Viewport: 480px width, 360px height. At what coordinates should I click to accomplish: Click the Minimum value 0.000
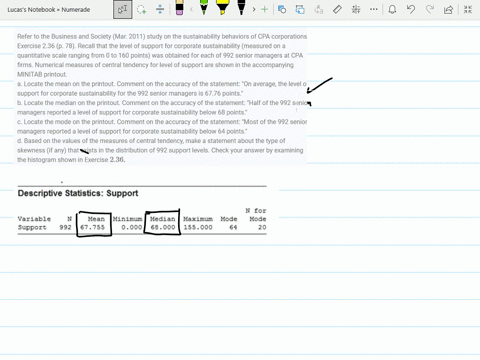coord(132,227)
